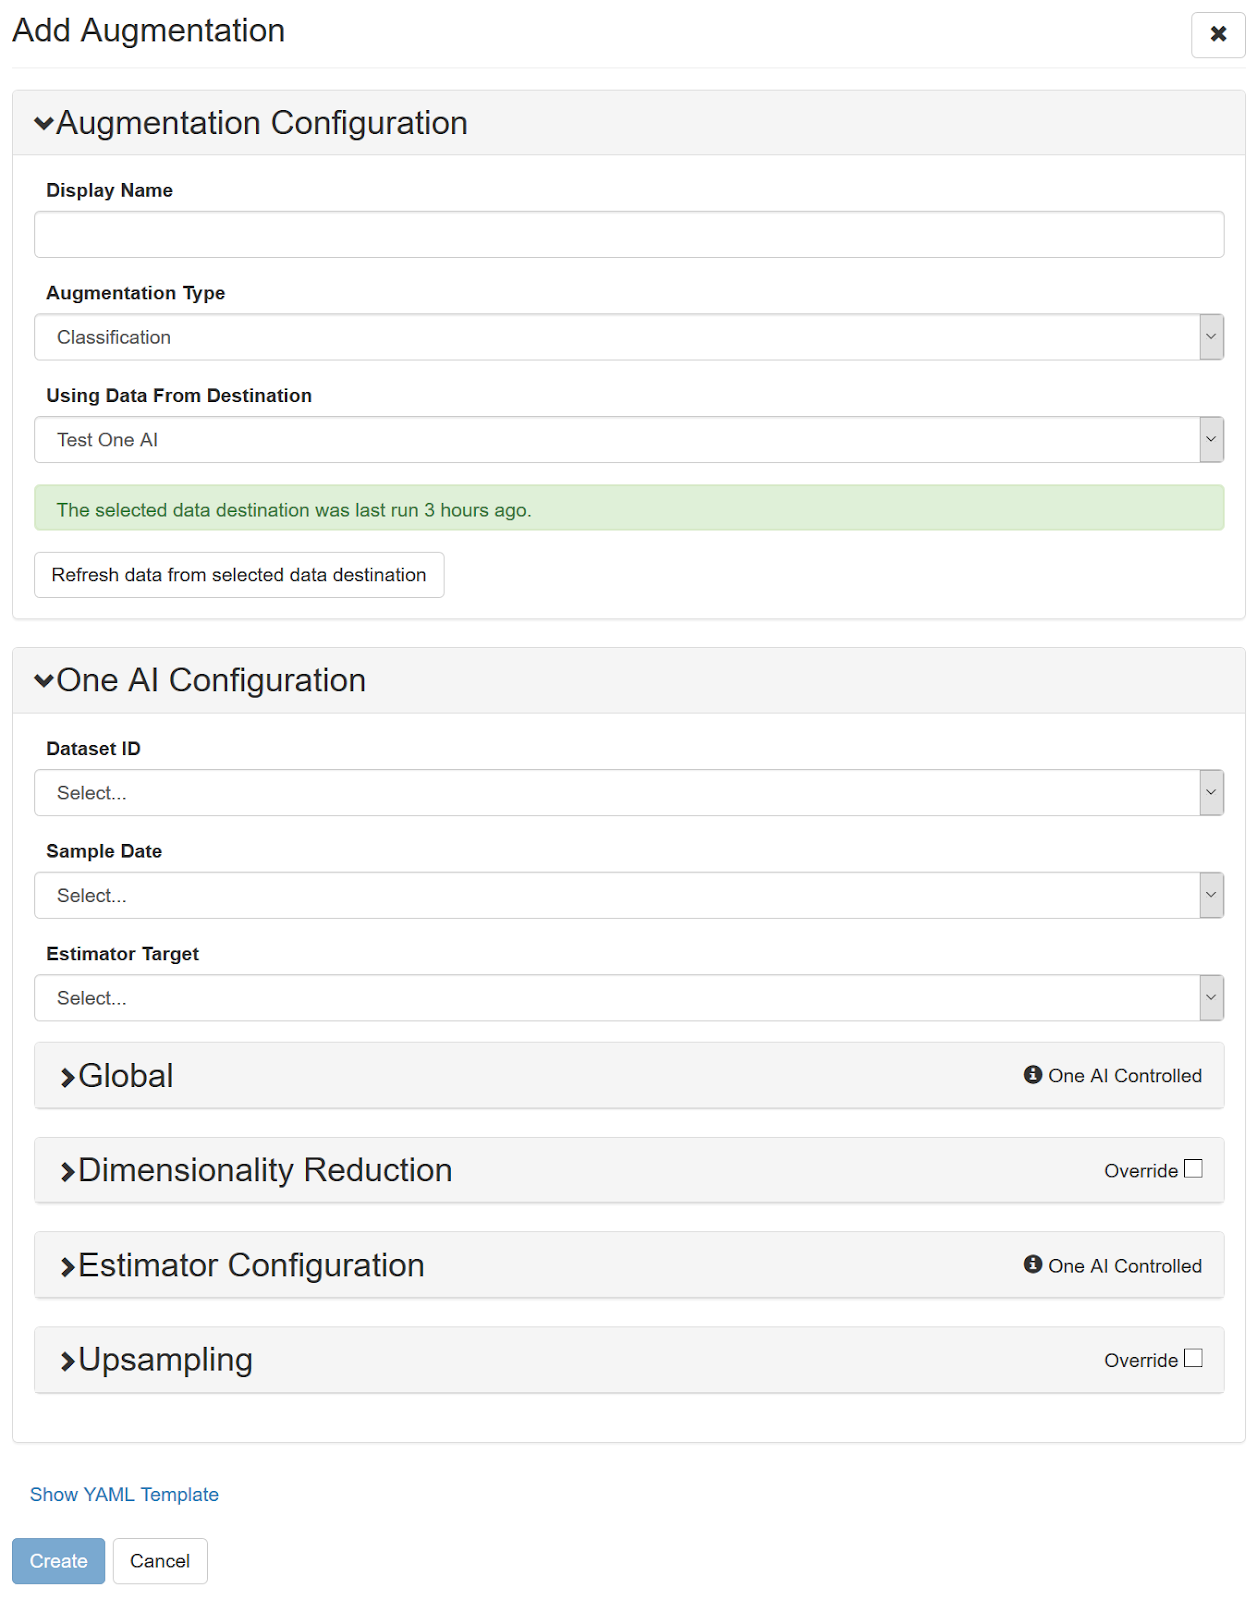This screenshot has height=1600, width=1257.
Task: Expand the Global section chevron
Action: click(x=68, y=1077)
